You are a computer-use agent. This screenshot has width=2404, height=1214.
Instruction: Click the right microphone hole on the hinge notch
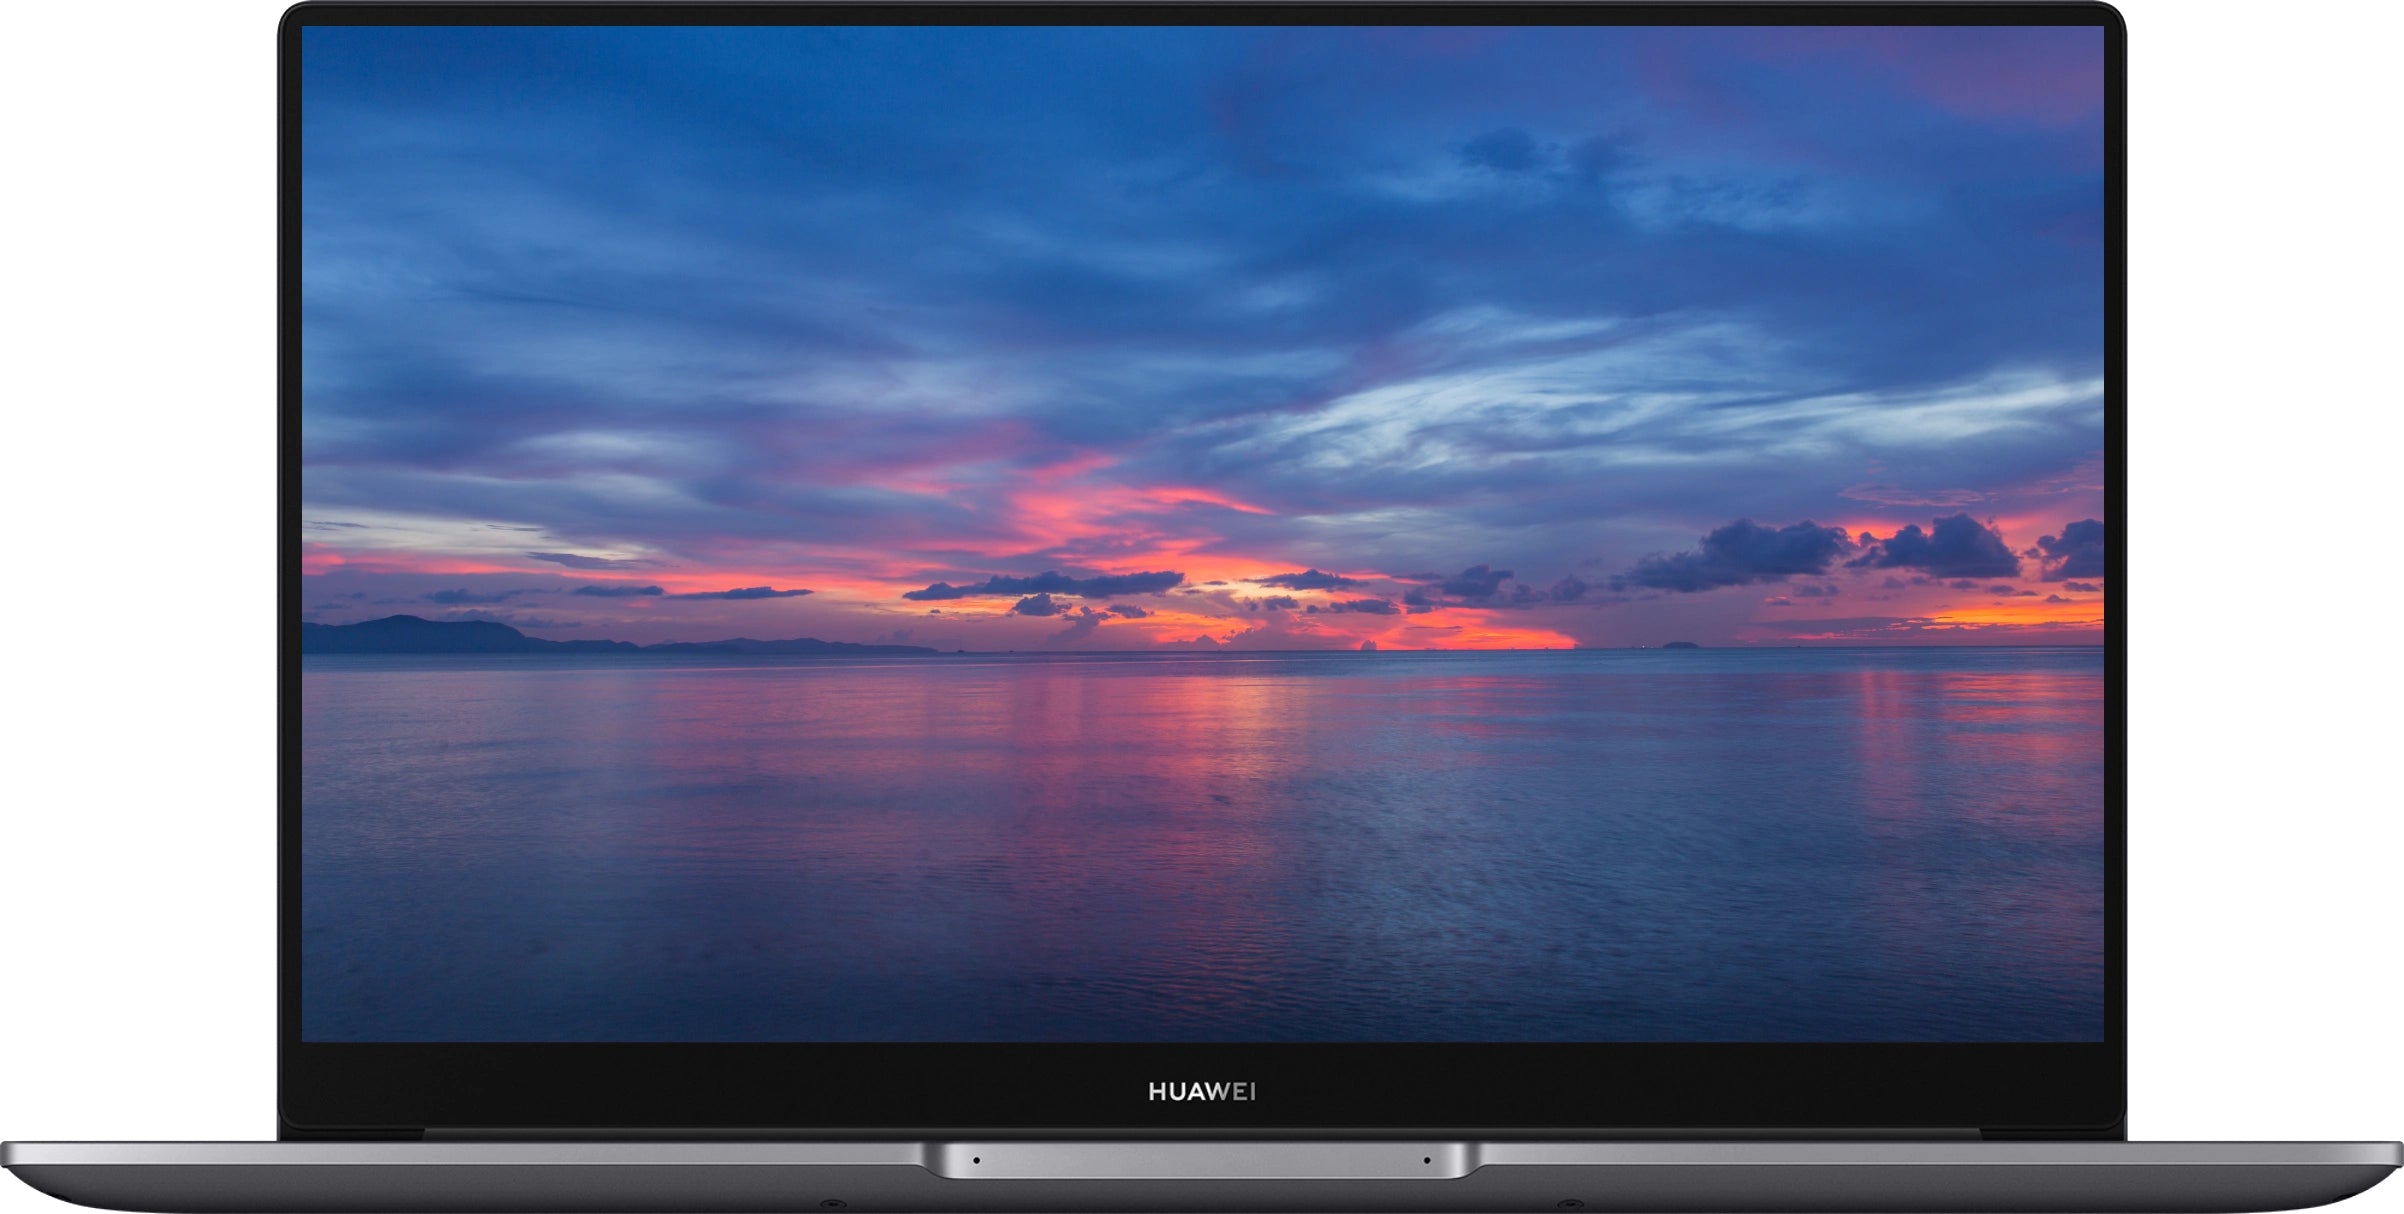[1427, 1160]
